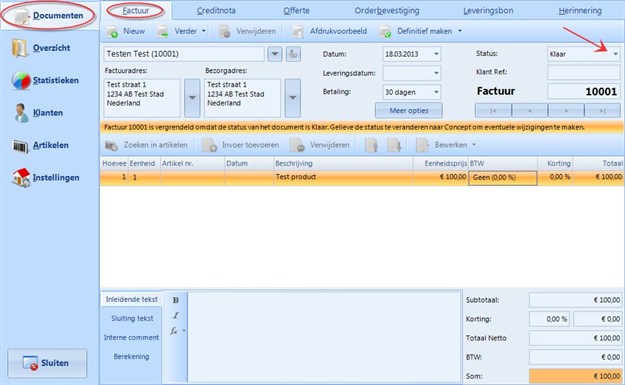
Task: Open the Sluiting tekst tab
Action: pos(132,318)
